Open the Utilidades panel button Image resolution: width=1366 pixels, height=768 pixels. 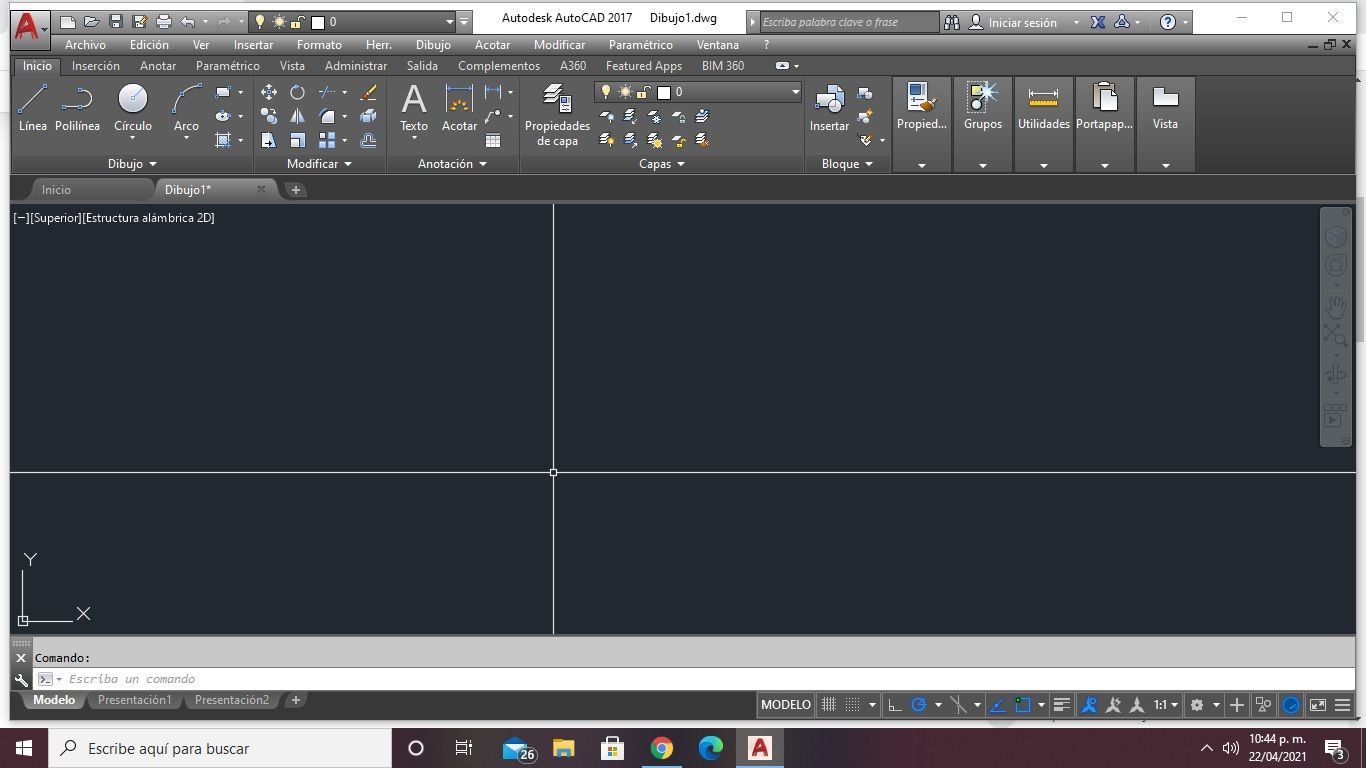click(x=1044, y=124)
